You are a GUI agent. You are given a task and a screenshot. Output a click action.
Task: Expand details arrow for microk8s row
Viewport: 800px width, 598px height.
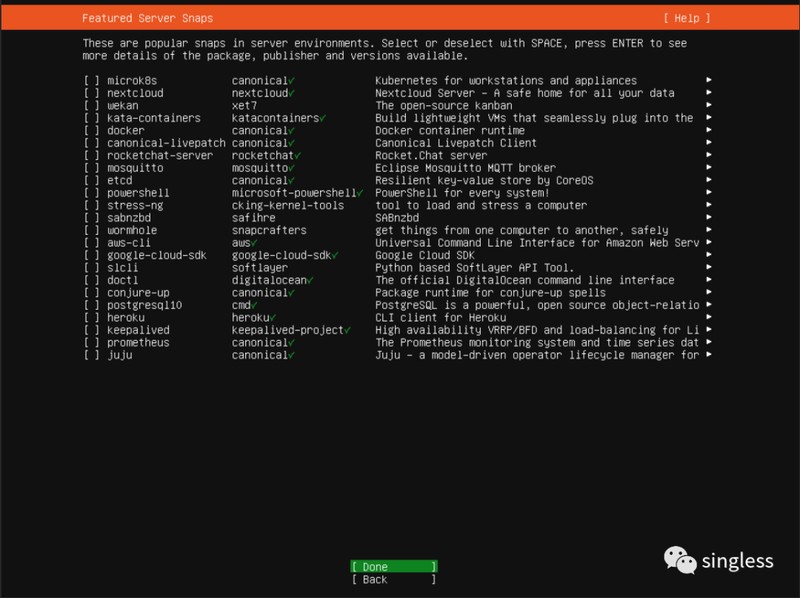click(x=709, y=80)
